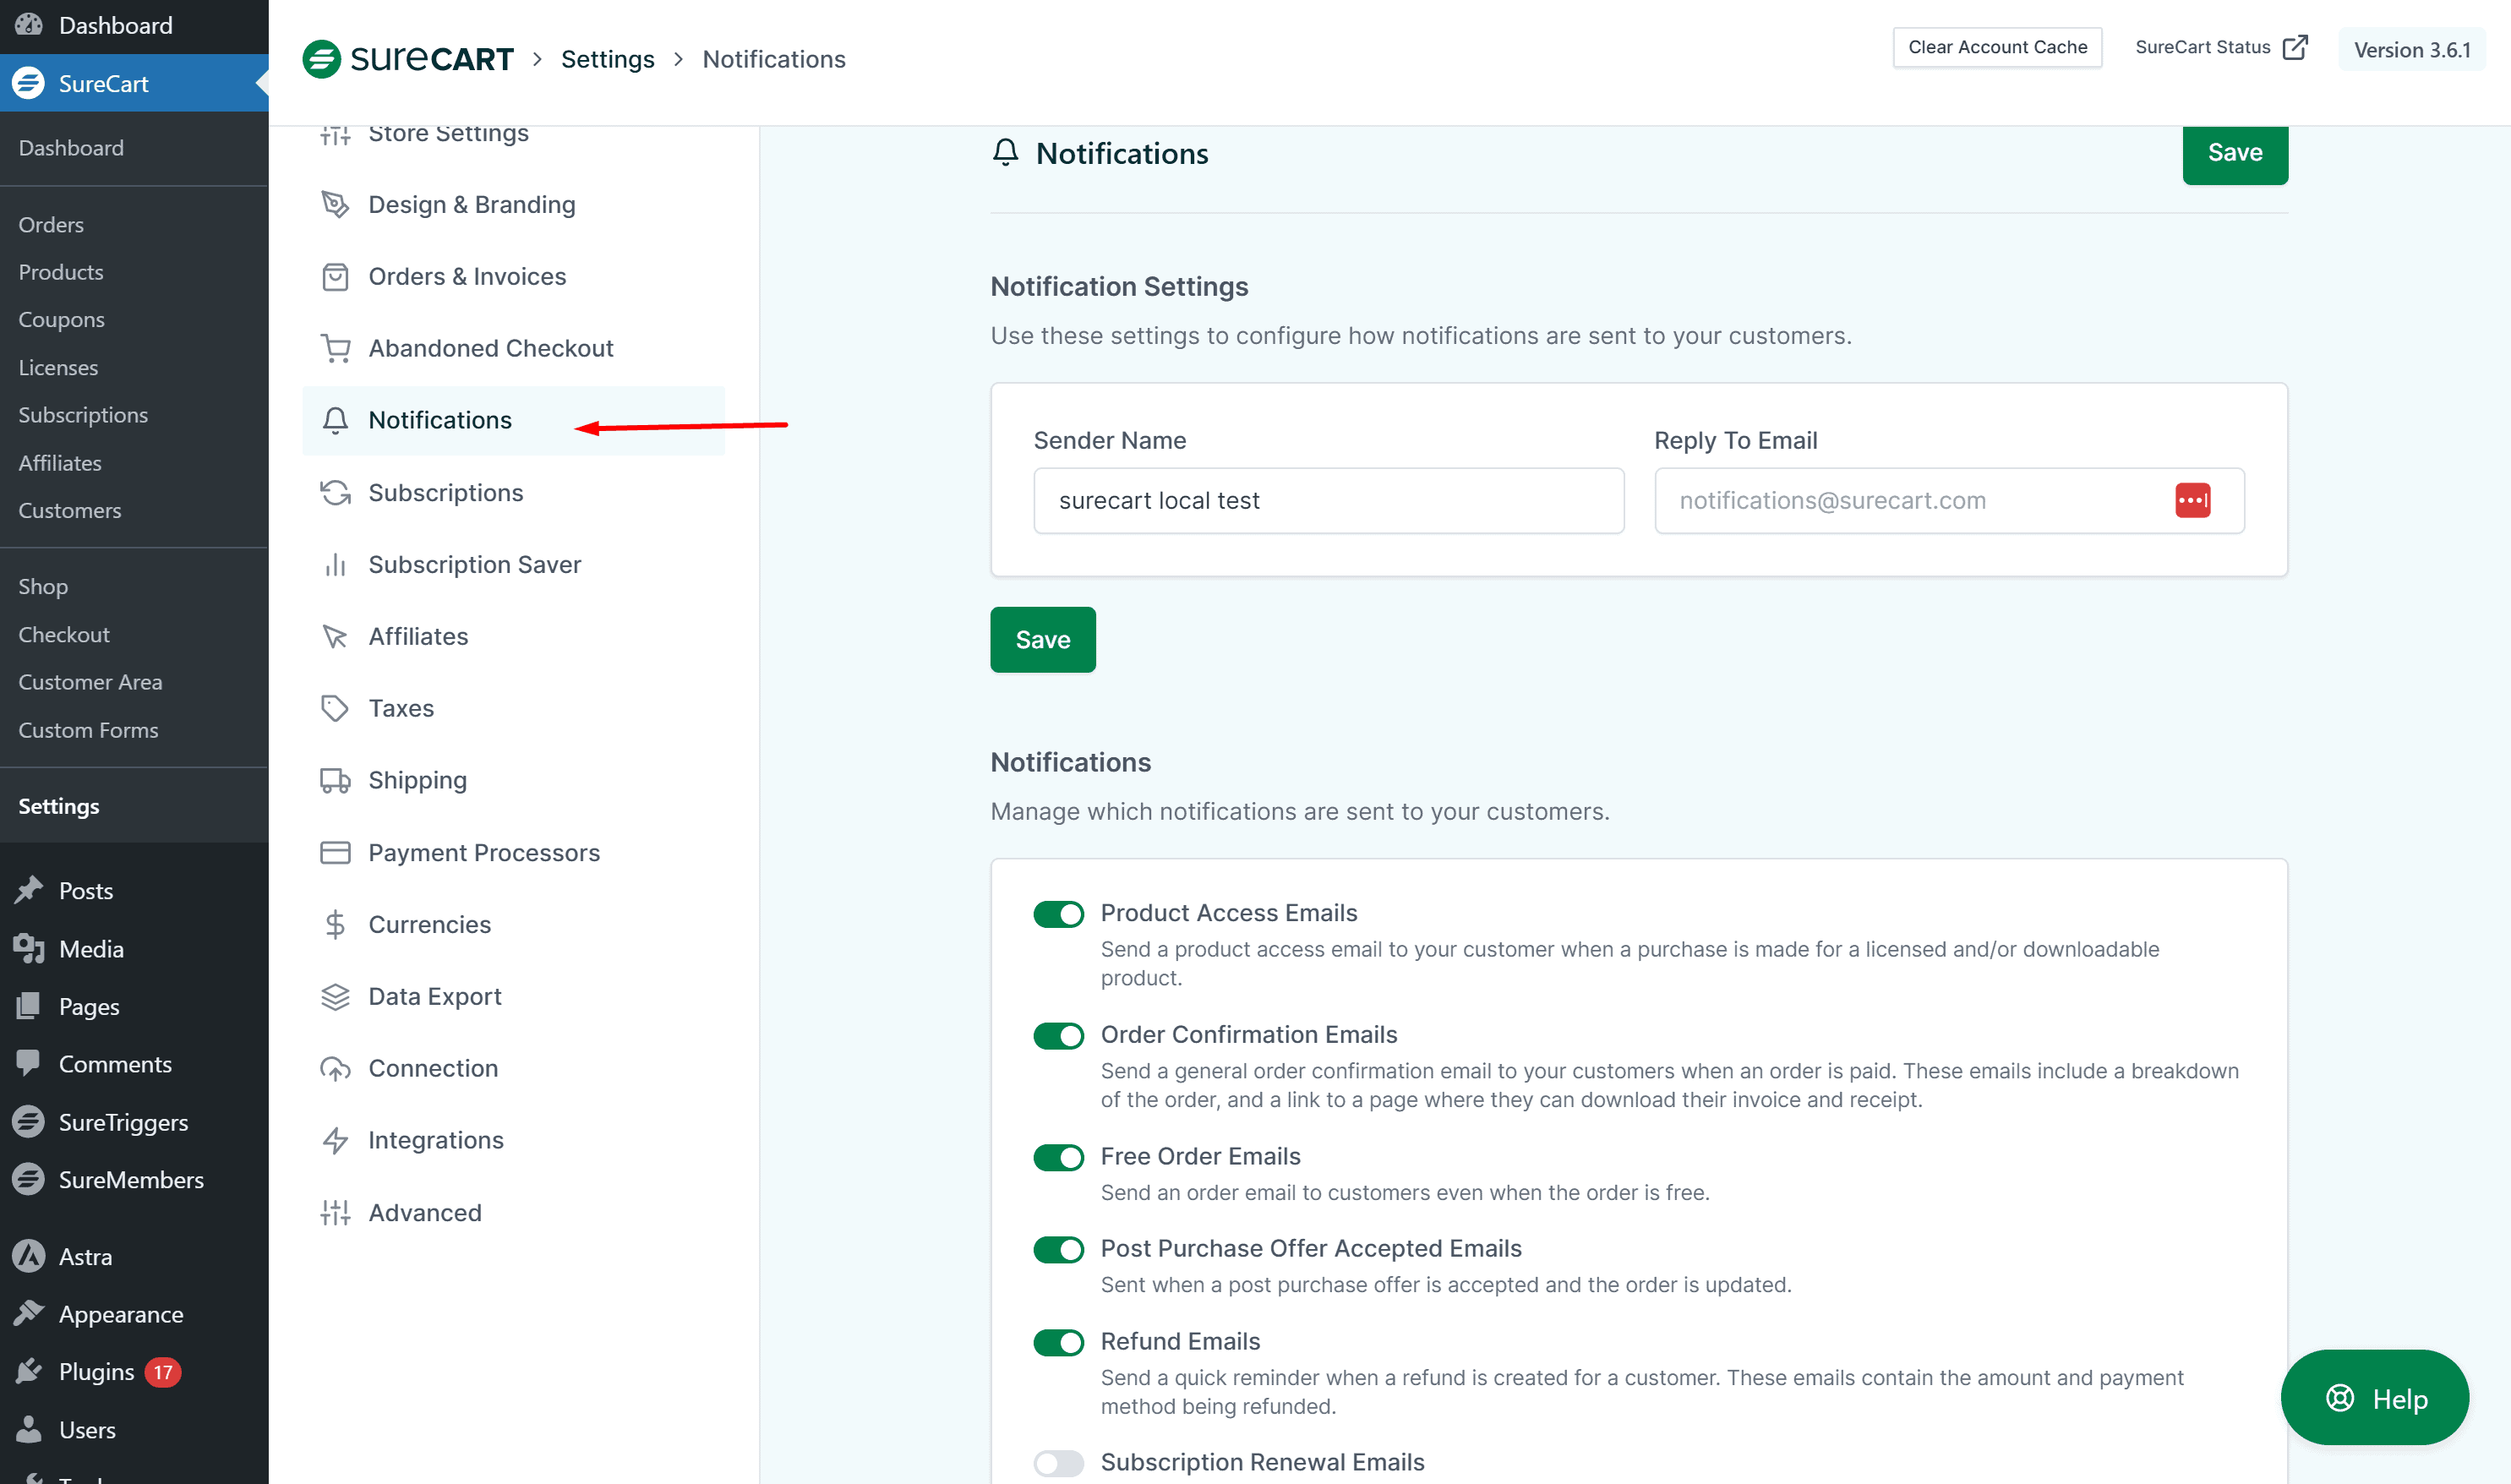This screenshot has height=1484, width=2511.
Task: Open the Help widget button
Action: pos(2374,1398)
